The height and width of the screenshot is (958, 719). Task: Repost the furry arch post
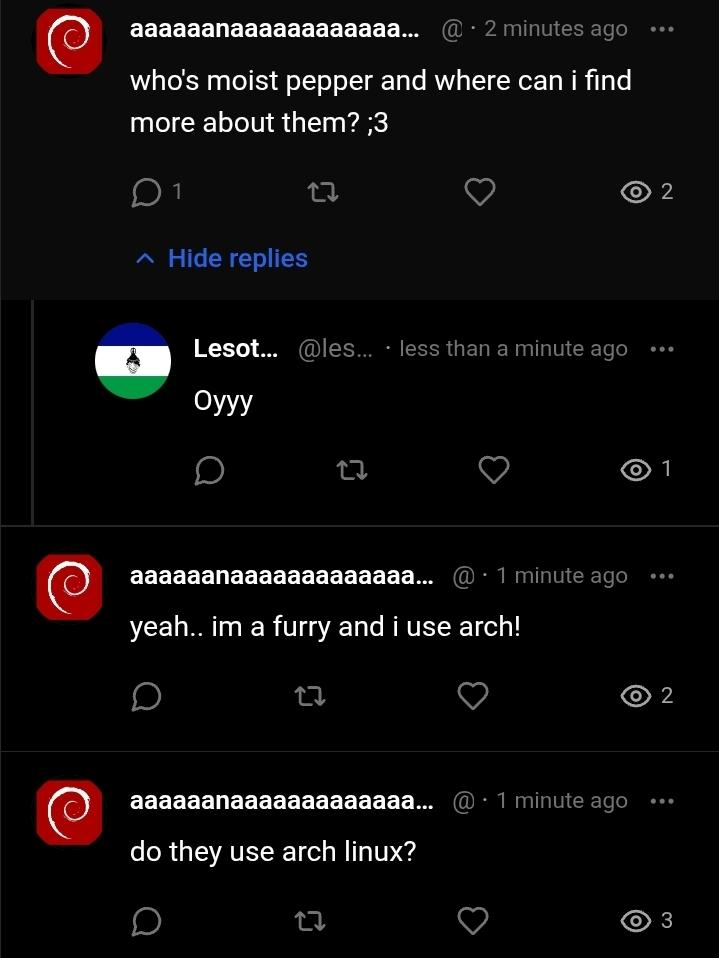click(x=312, y=695)
